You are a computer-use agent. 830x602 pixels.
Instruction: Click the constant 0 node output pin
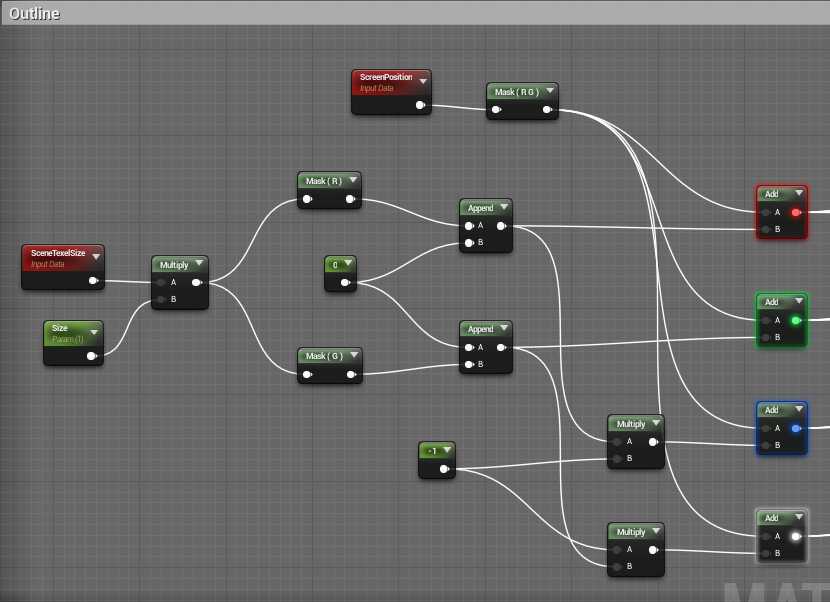click(x=345, y=283)
